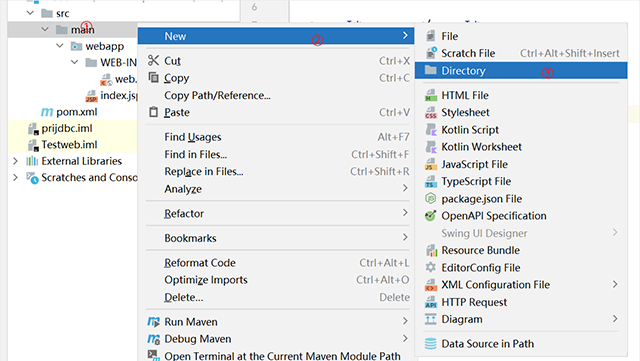Select Reformat Code
Screen dimensions: 640x361
pyautogui.click(x=276, y=263)
